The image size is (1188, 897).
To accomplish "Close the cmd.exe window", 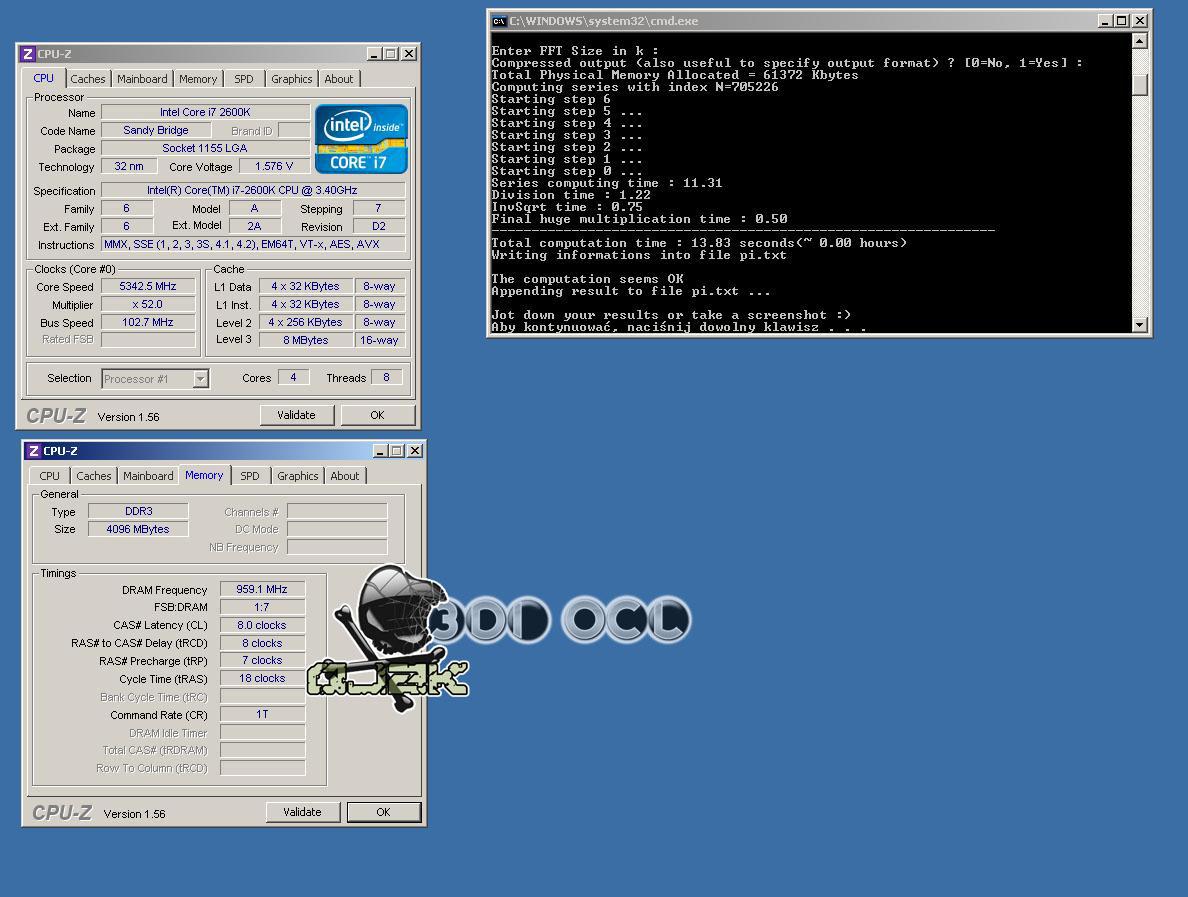I will point(1140,21).
